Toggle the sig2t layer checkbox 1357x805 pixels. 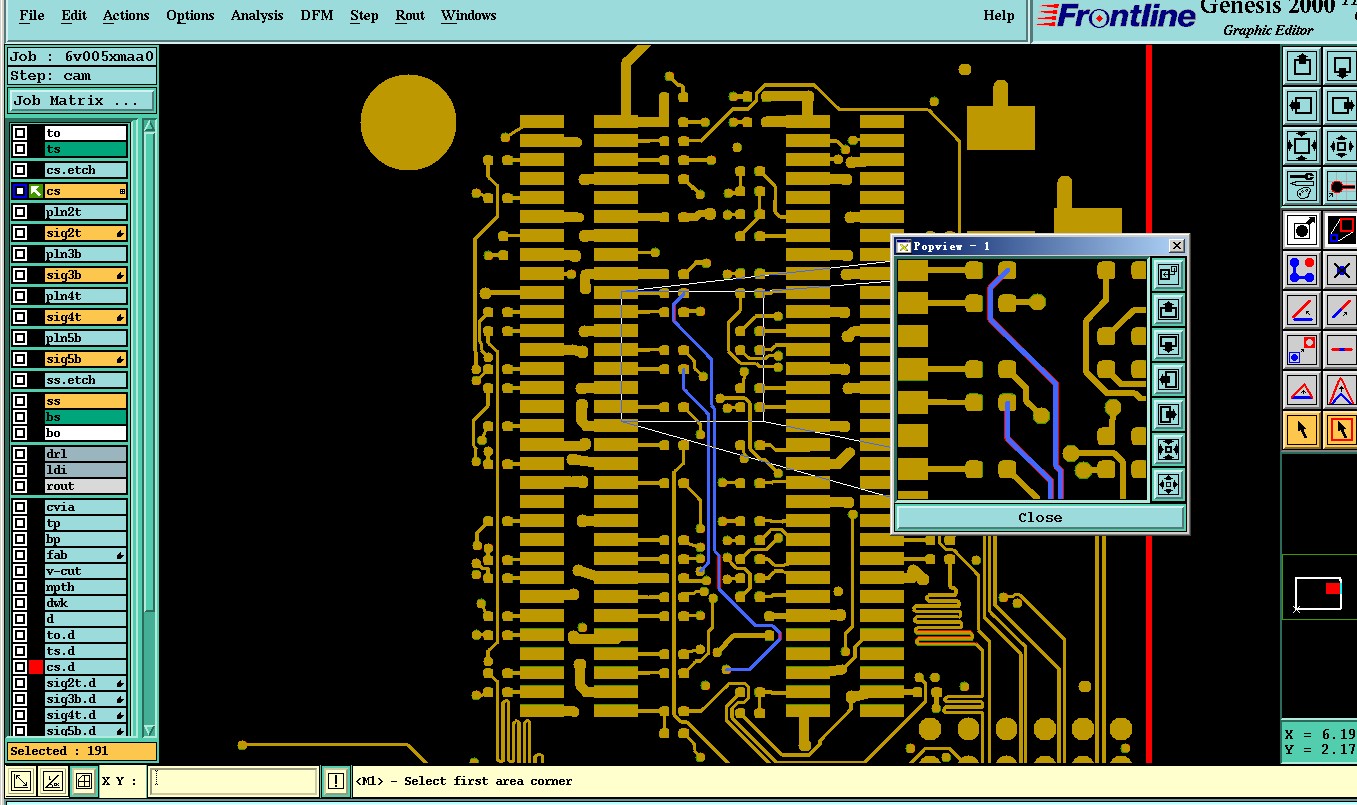point(20,233)
